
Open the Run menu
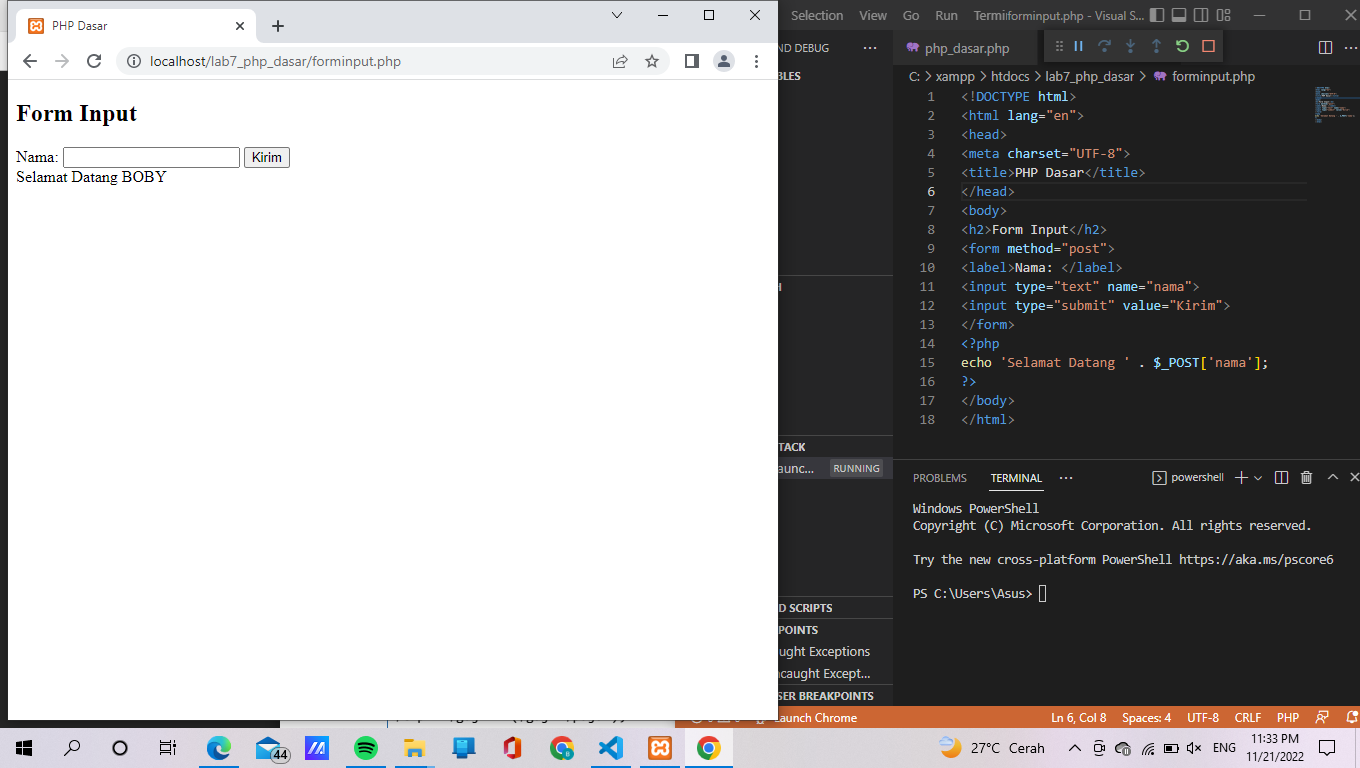coord(946,15)
